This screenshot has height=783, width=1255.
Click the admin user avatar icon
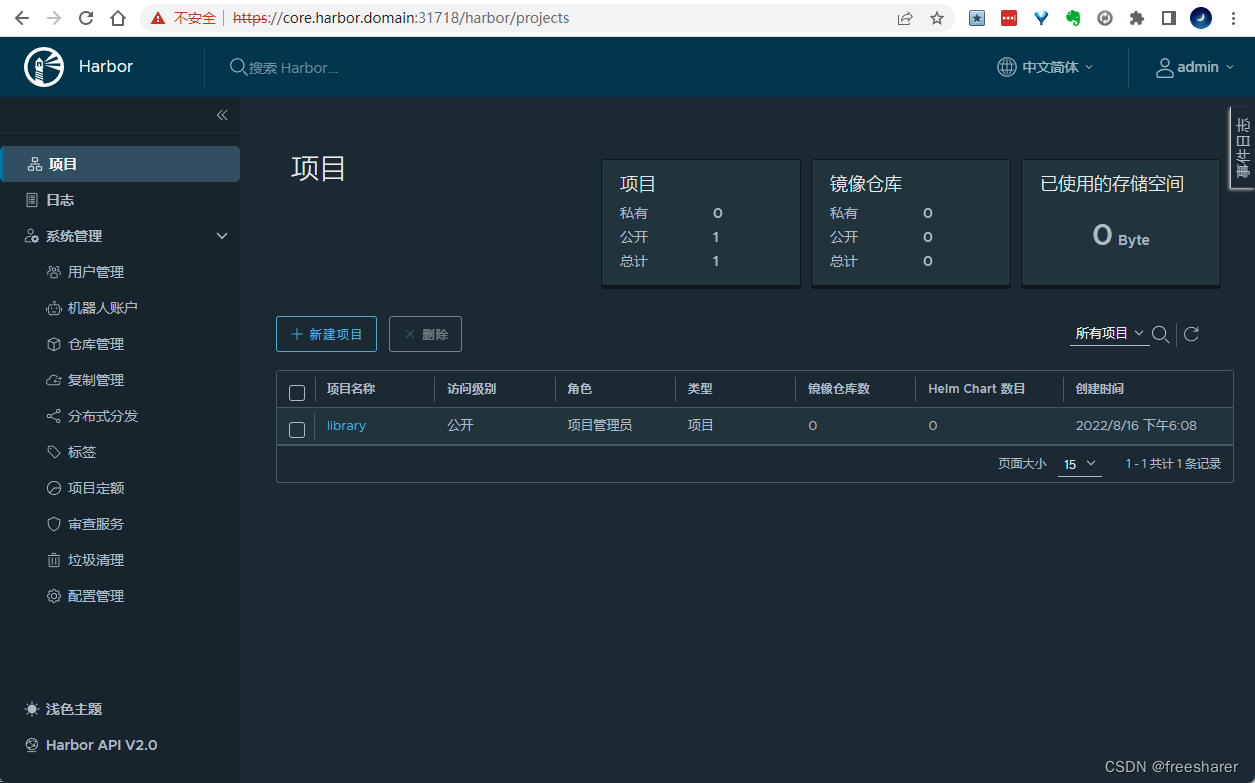(x=1165, y=67)
